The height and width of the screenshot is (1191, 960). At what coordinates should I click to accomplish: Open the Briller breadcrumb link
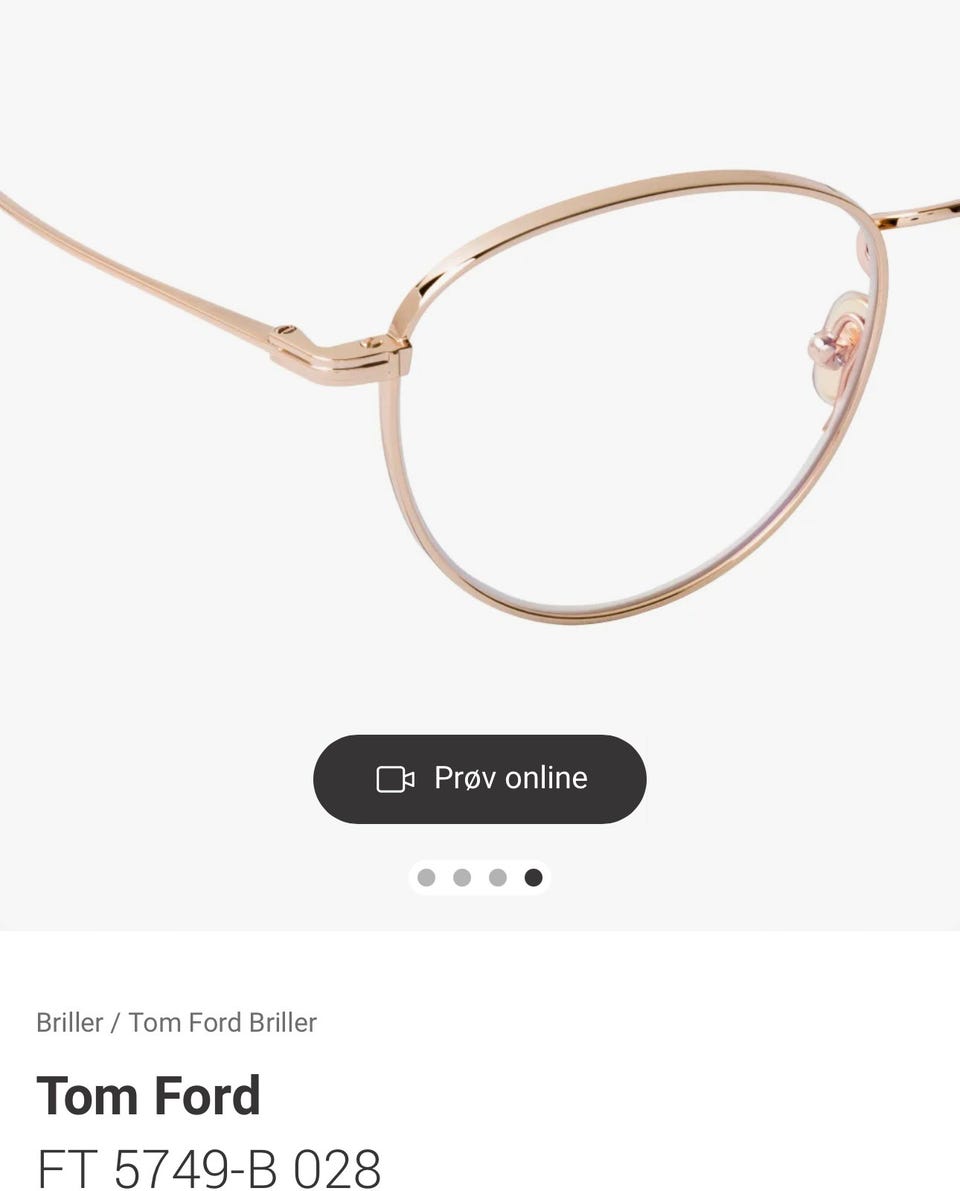tap(69, 1022)
